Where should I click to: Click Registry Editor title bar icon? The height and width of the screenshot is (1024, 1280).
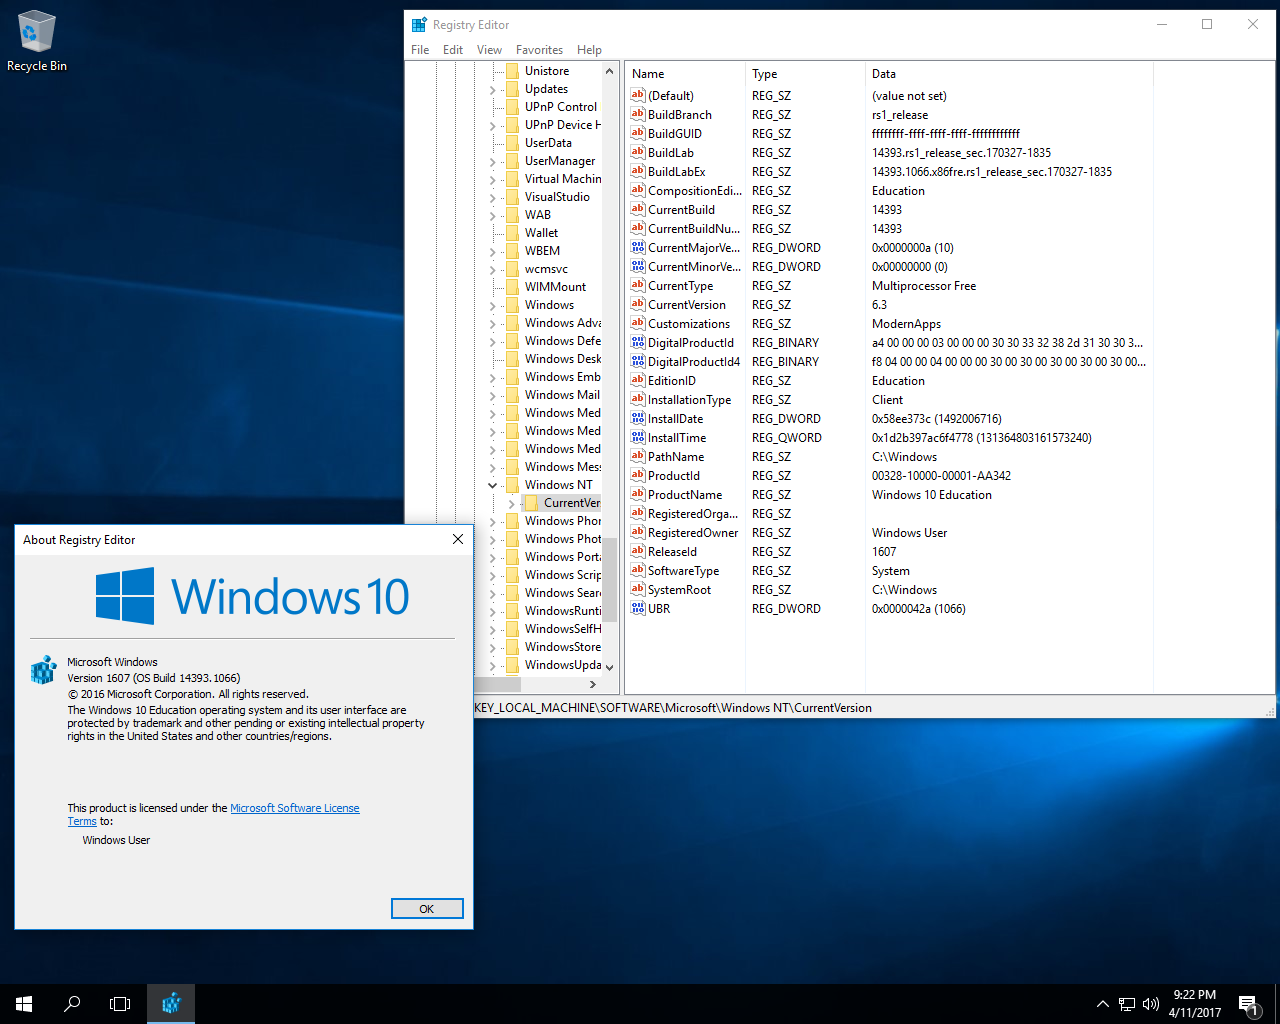(x=419, y=24)
